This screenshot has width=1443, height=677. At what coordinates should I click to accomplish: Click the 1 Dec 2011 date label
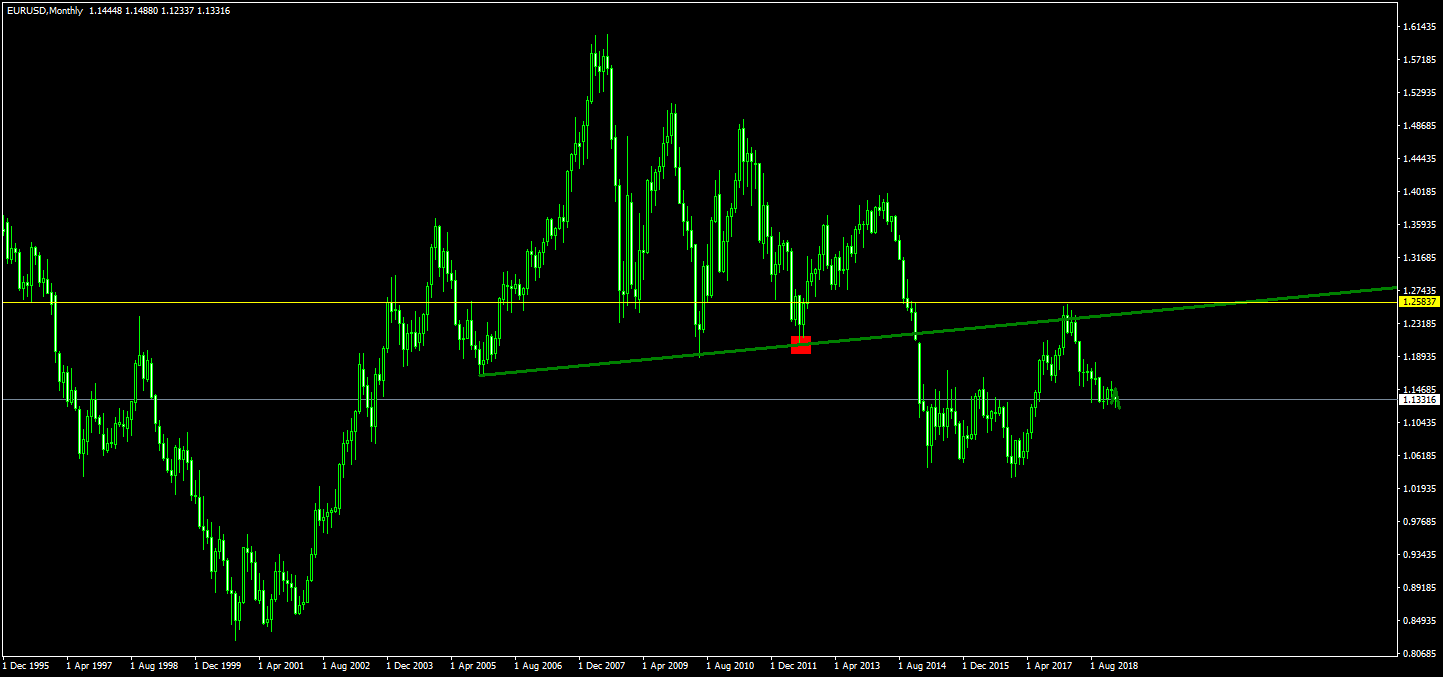794,665
